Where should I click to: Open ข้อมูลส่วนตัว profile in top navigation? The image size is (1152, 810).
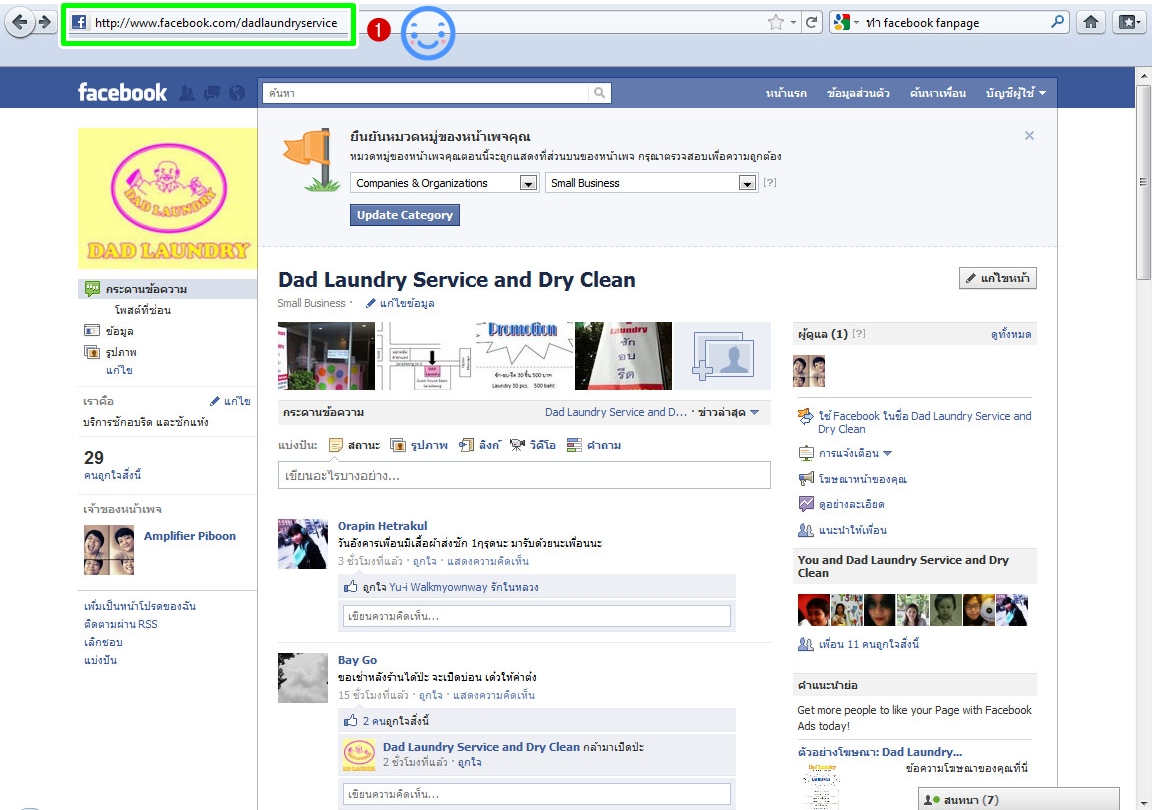point(858,93)
